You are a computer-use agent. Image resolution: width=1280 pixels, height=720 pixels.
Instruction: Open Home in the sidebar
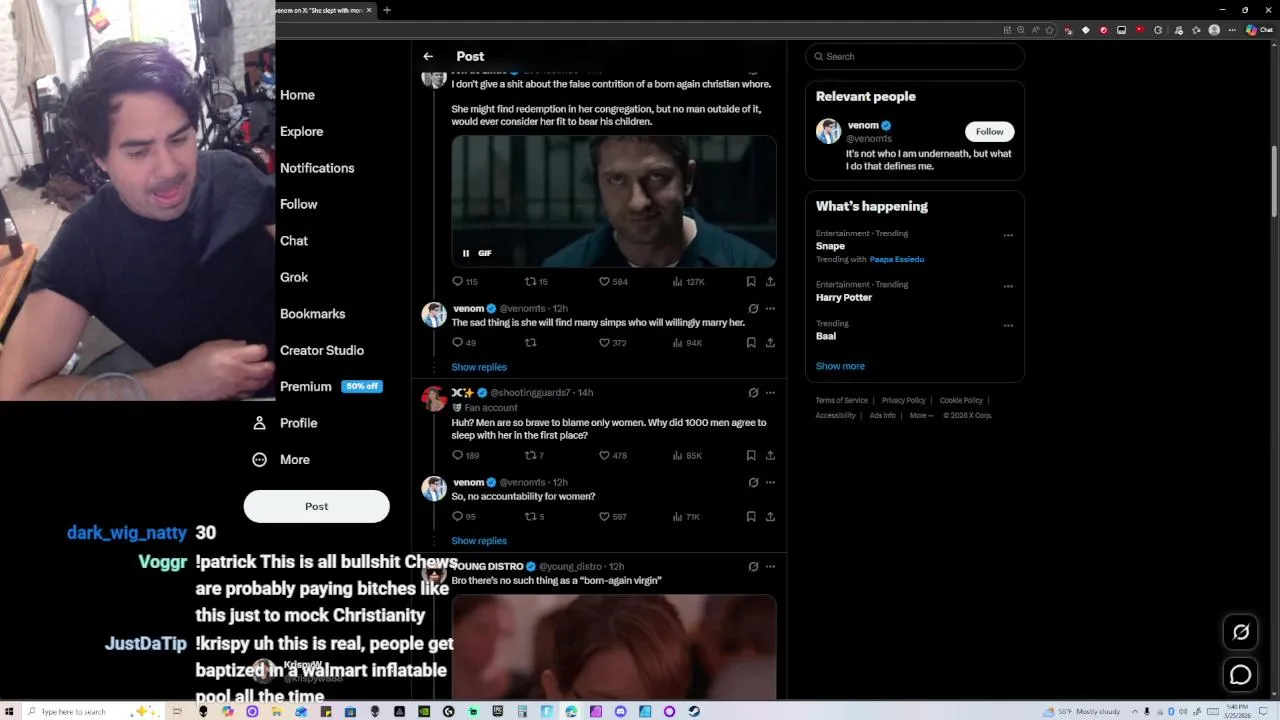pyautogui.click(x=297, y=95)
